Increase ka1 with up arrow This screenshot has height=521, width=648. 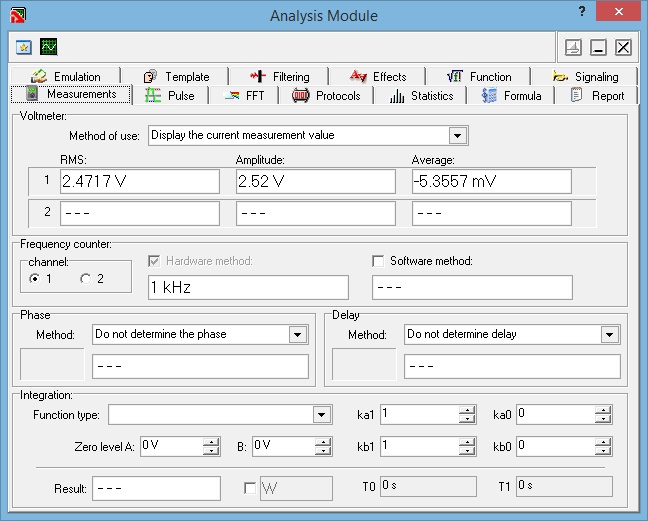pos(467,410)
